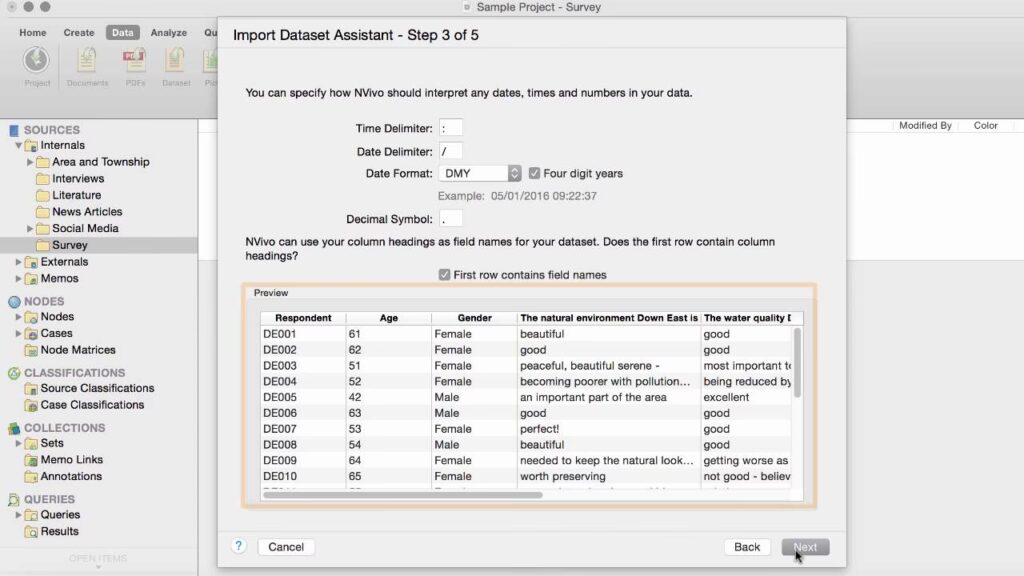Click the PDFs import icon

click(x=134, y=62)
